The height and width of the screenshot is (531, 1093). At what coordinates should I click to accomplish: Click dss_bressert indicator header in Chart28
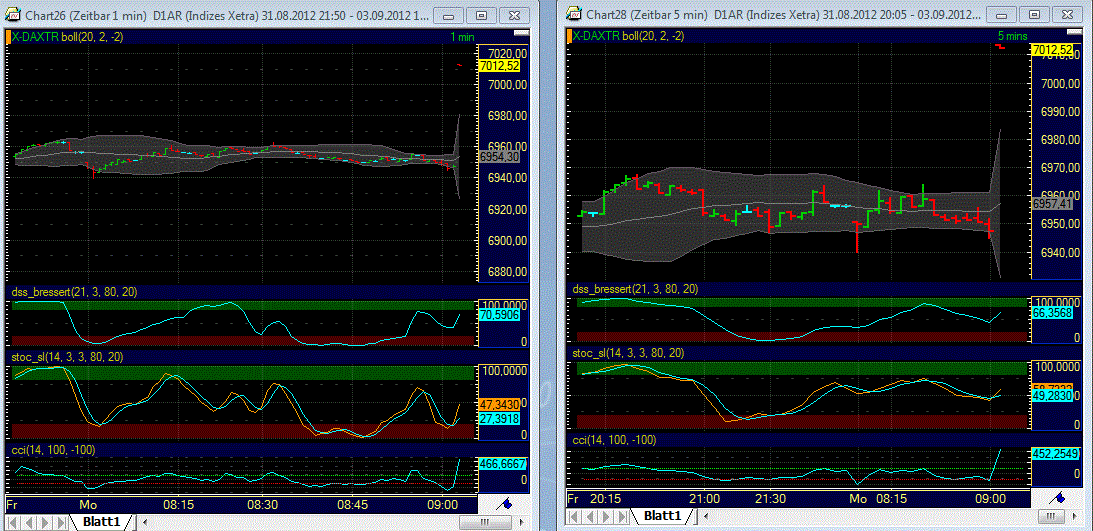click(635, 288)
